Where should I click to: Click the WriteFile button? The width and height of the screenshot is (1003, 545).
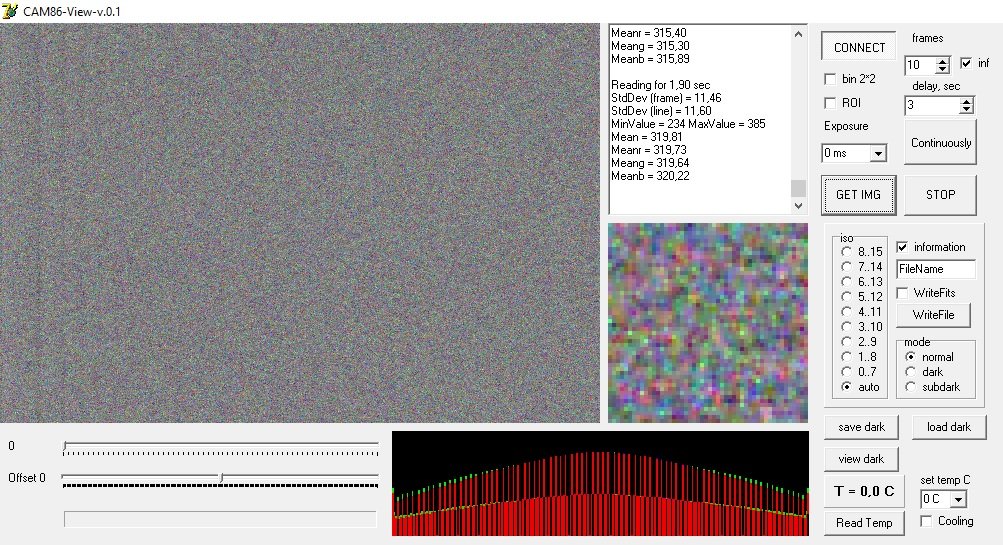[933, 315]
